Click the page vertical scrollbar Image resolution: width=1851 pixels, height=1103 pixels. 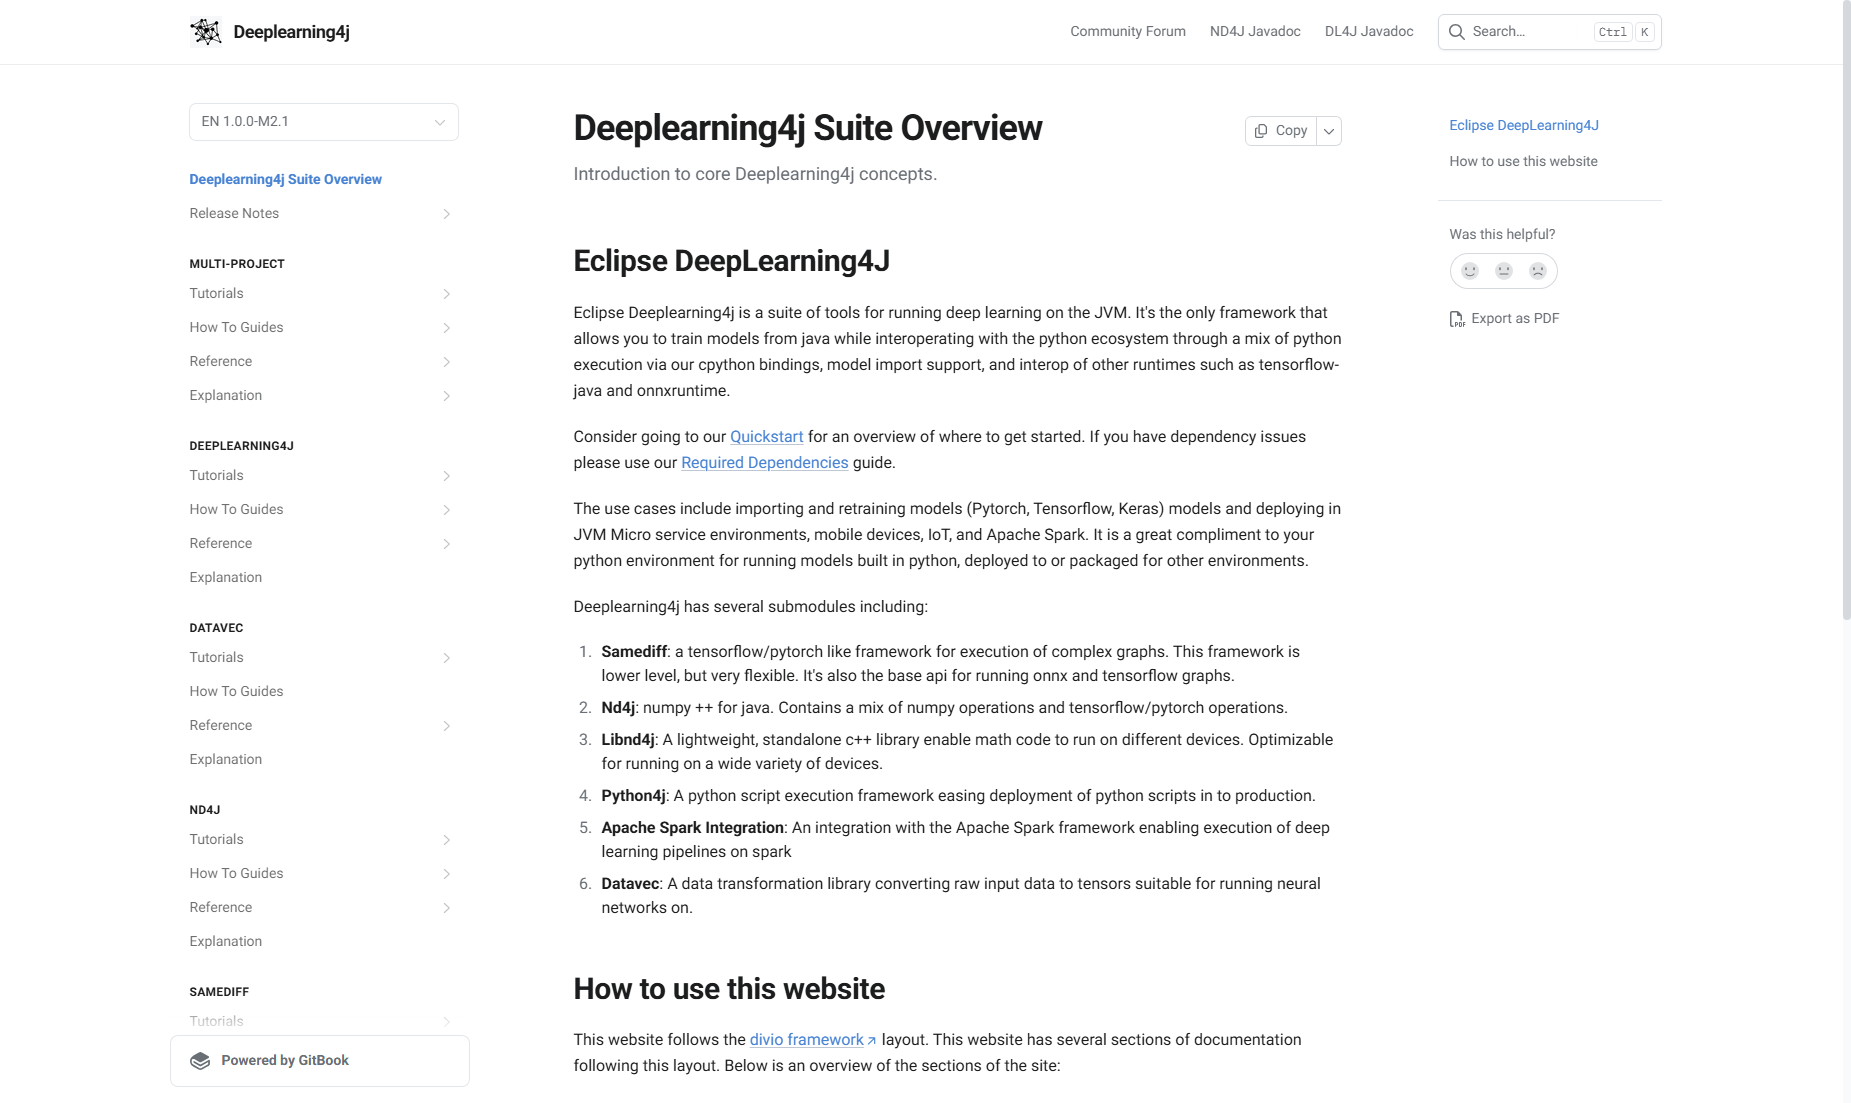click(x=1846, y=310)
